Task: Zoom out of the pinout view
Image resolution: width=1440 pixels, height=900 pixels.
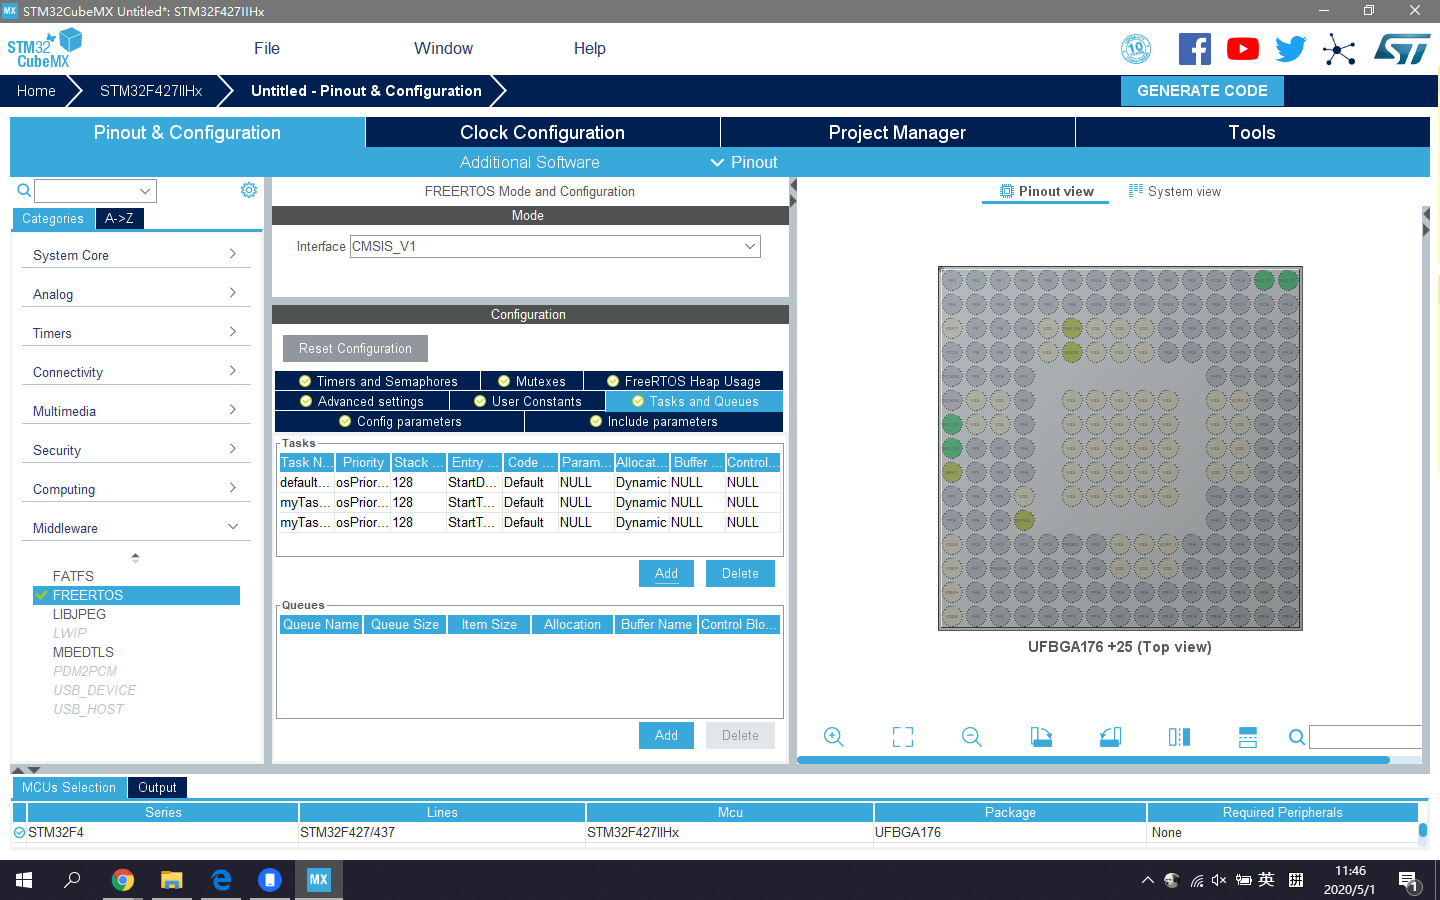Action: pyautogui.click(x=972, y=737)
